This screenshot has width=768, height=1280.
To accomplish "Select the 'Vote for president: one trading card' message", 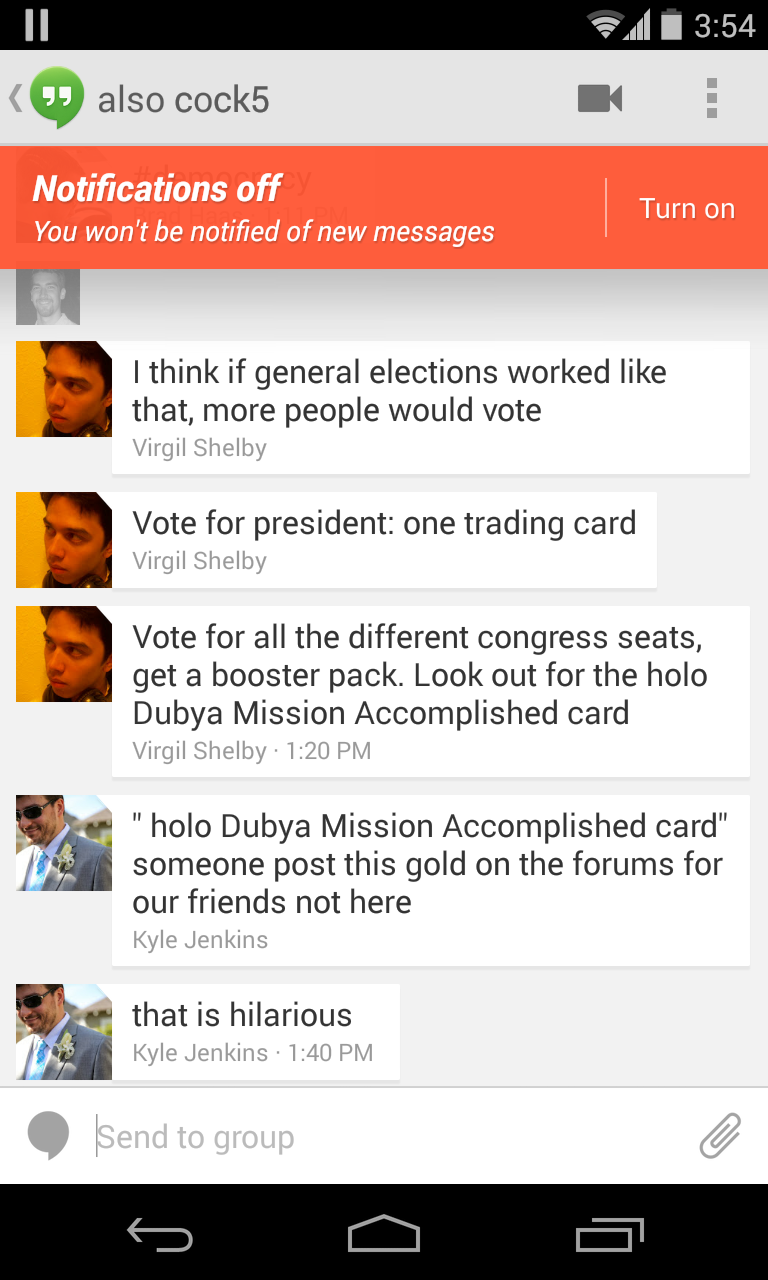I will [384, 539].
